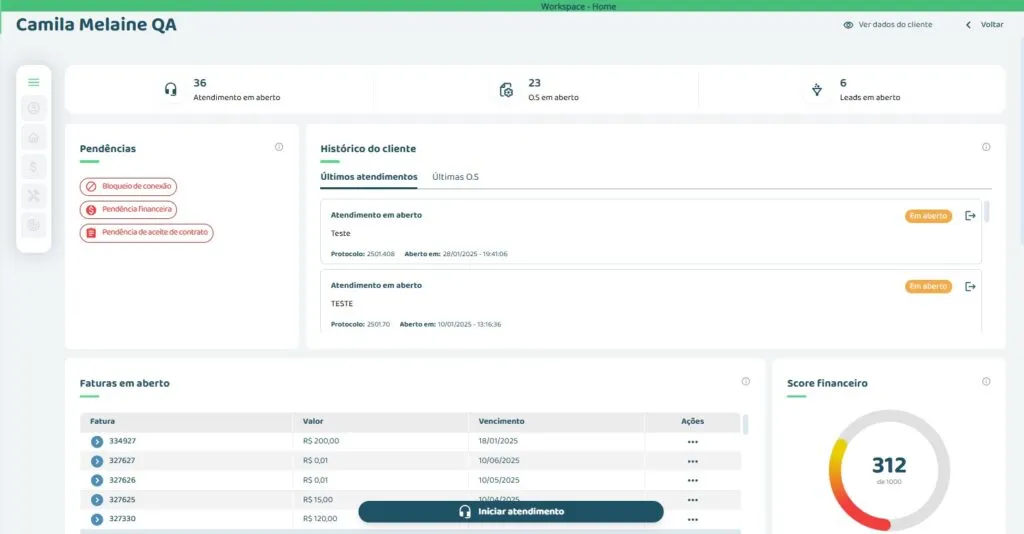Click due date '10/06/2025'

pyautogui.click(x=499, y=460)
